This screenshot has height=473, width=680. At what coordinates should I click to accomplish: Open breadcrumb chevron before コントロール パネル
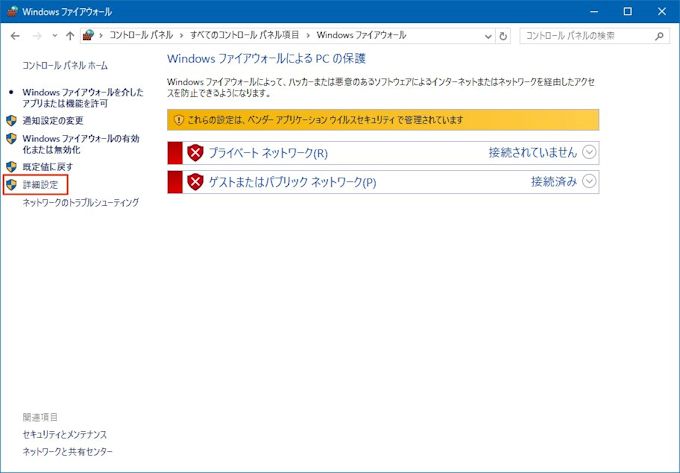101,36
